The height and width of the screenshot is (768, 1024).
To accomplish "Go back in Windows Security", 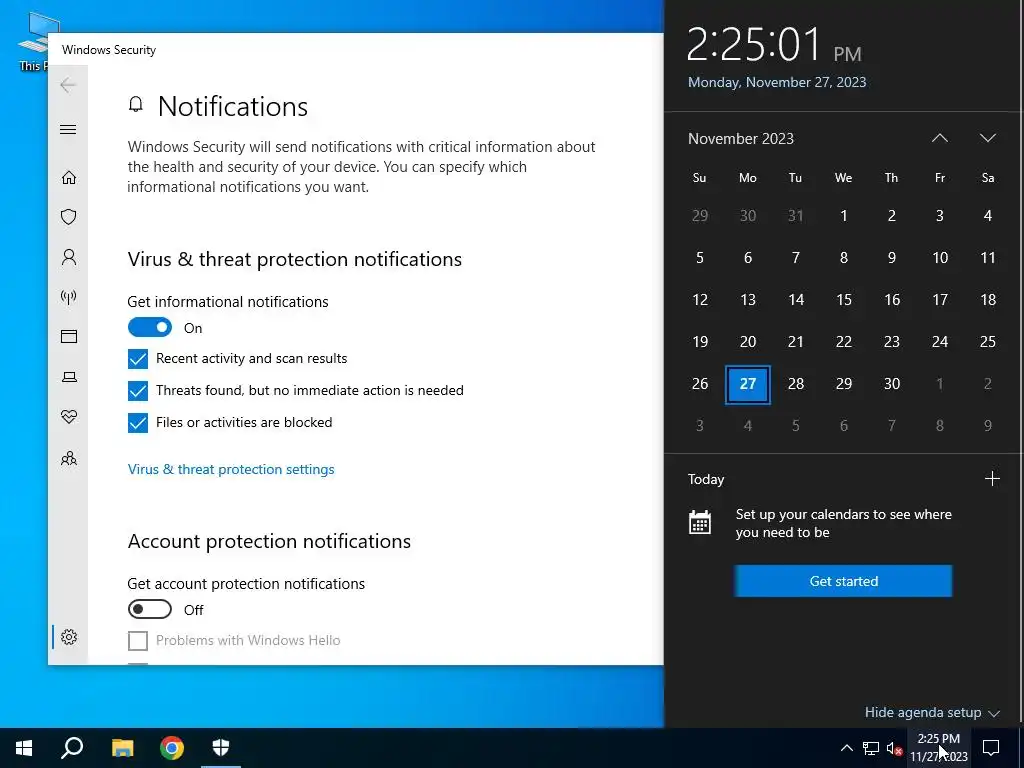I will pyautogui.click(x=68, y=85).
